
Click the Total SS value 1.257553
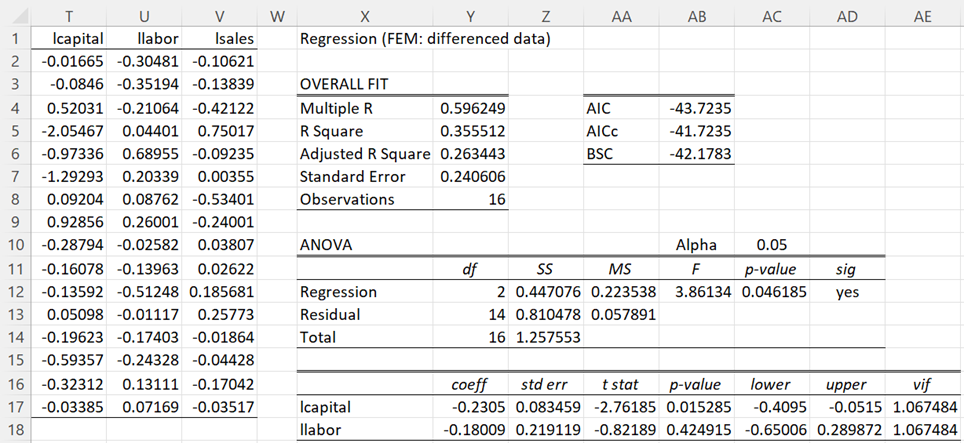pos(548,337)
